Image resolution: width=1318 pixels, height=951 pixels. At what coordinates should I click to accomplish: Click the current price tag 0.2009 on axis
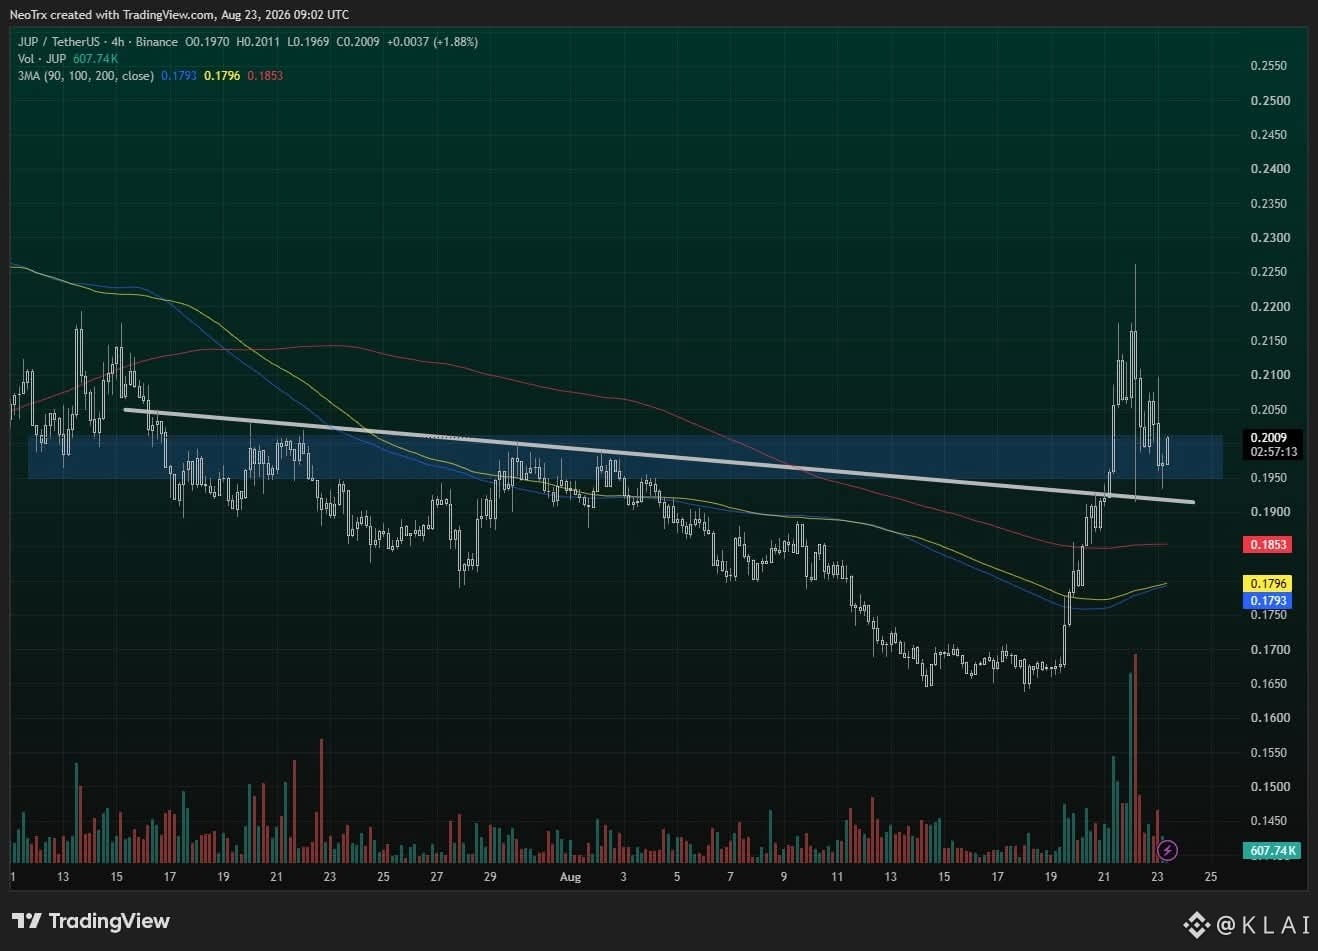coord(1270,437)
